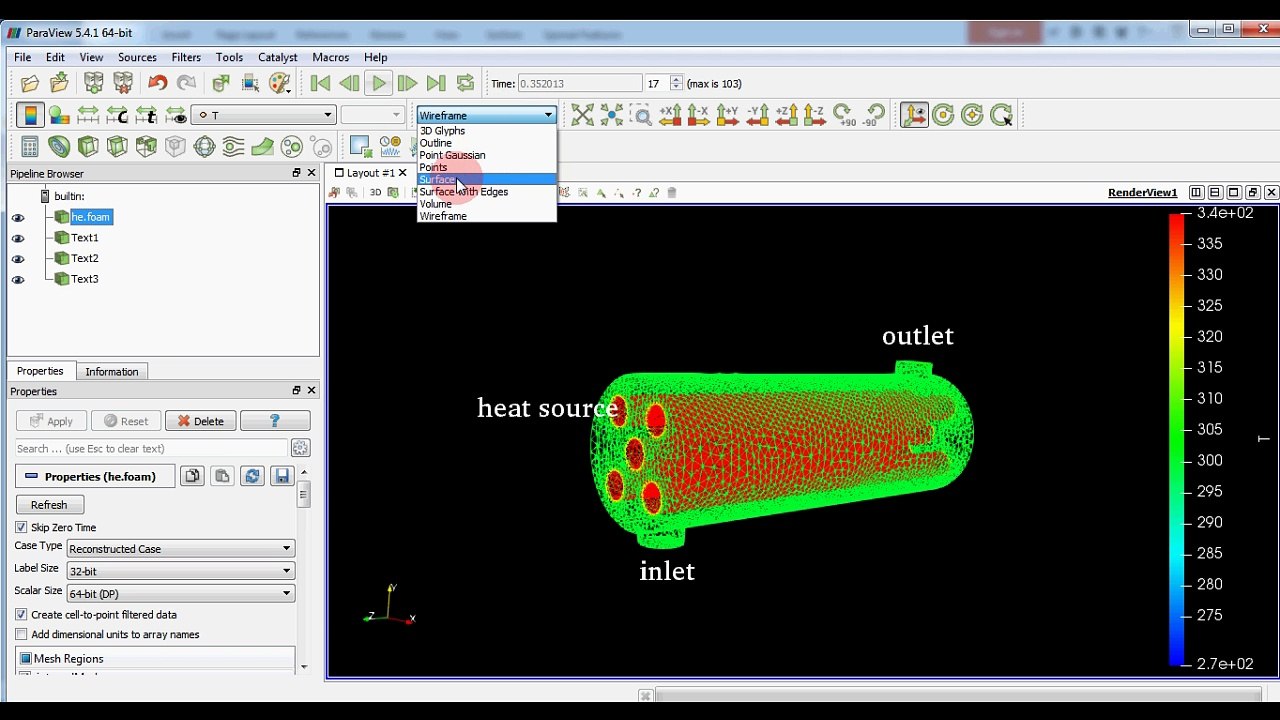Open the Label Size 32-bit dropdown

point(180,571)
